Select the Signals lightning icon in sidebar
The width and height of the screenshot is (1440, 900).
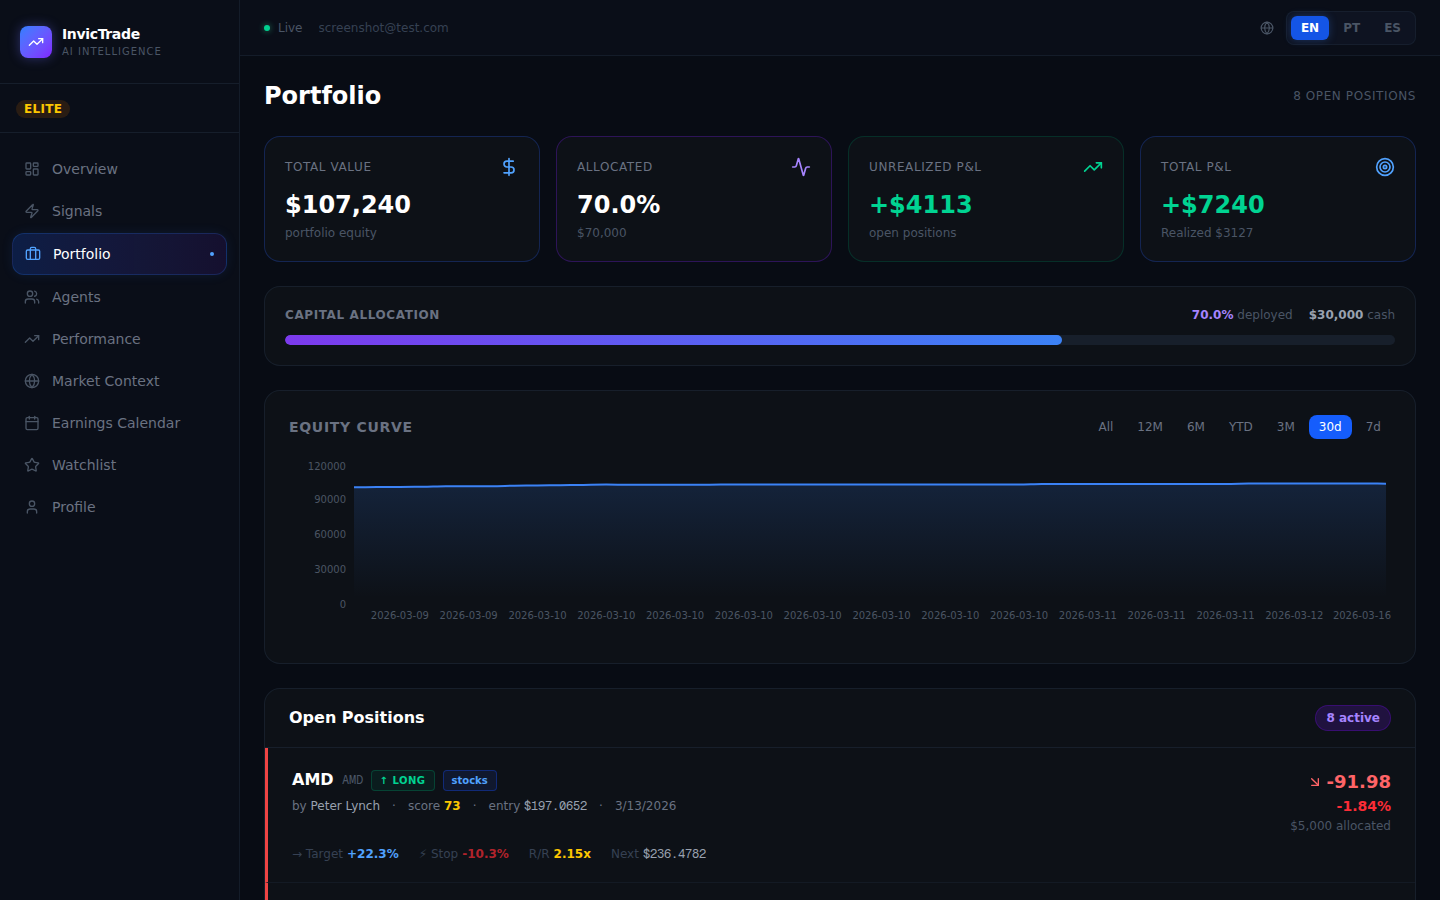(31, 211)
